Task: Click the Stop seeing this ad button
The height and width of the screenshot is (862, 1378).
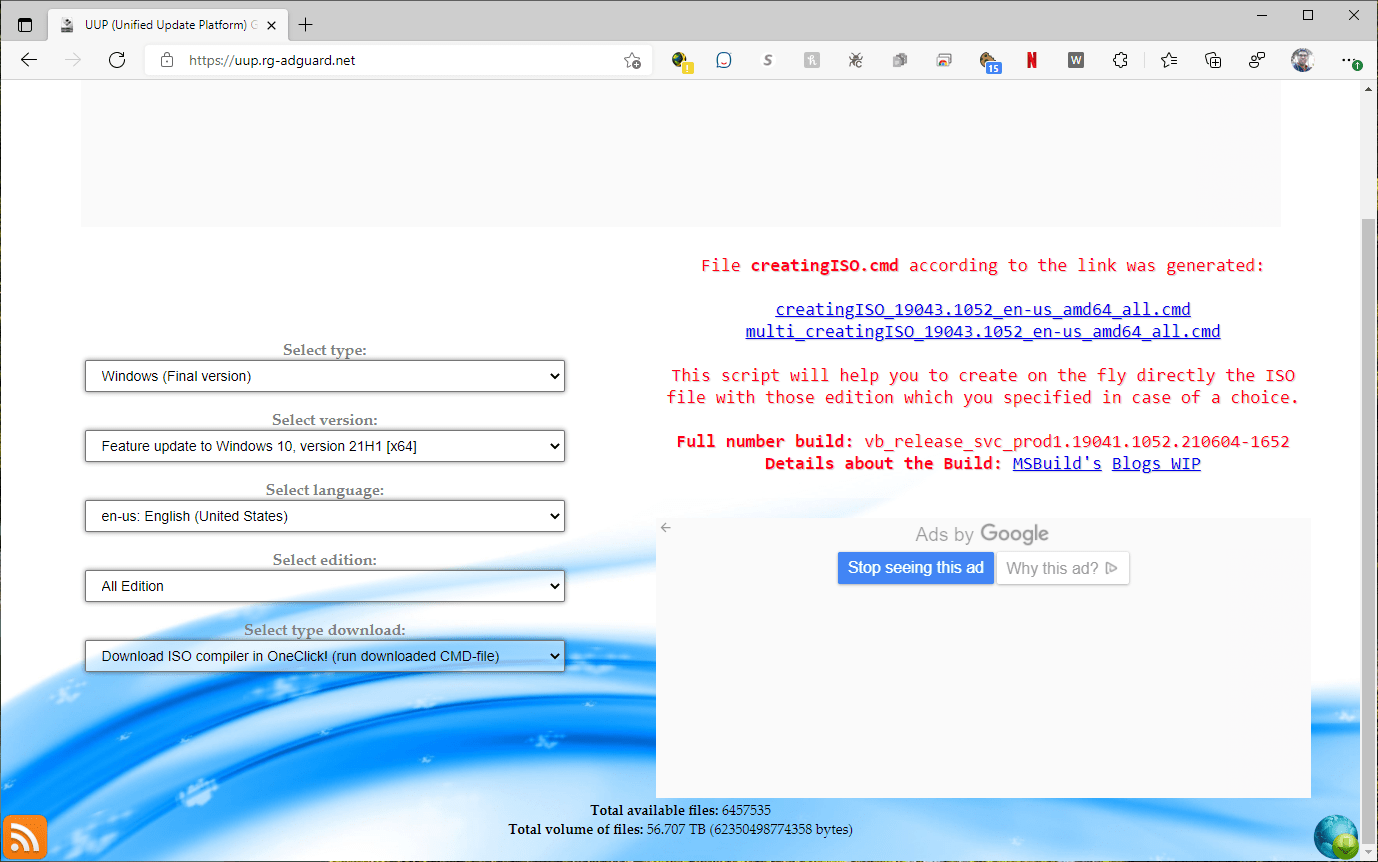Action: [x=915, y=568]
